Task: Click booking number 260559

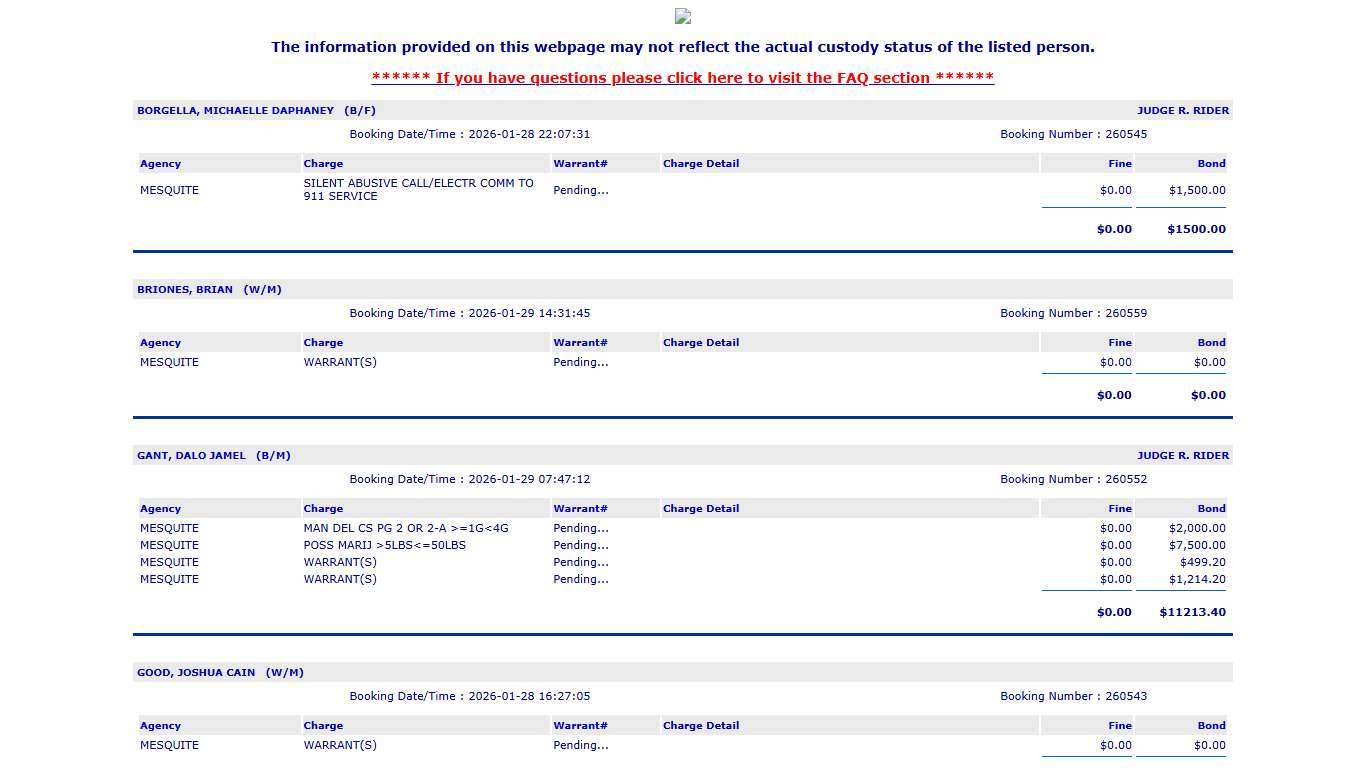Action: point(1125,313)
